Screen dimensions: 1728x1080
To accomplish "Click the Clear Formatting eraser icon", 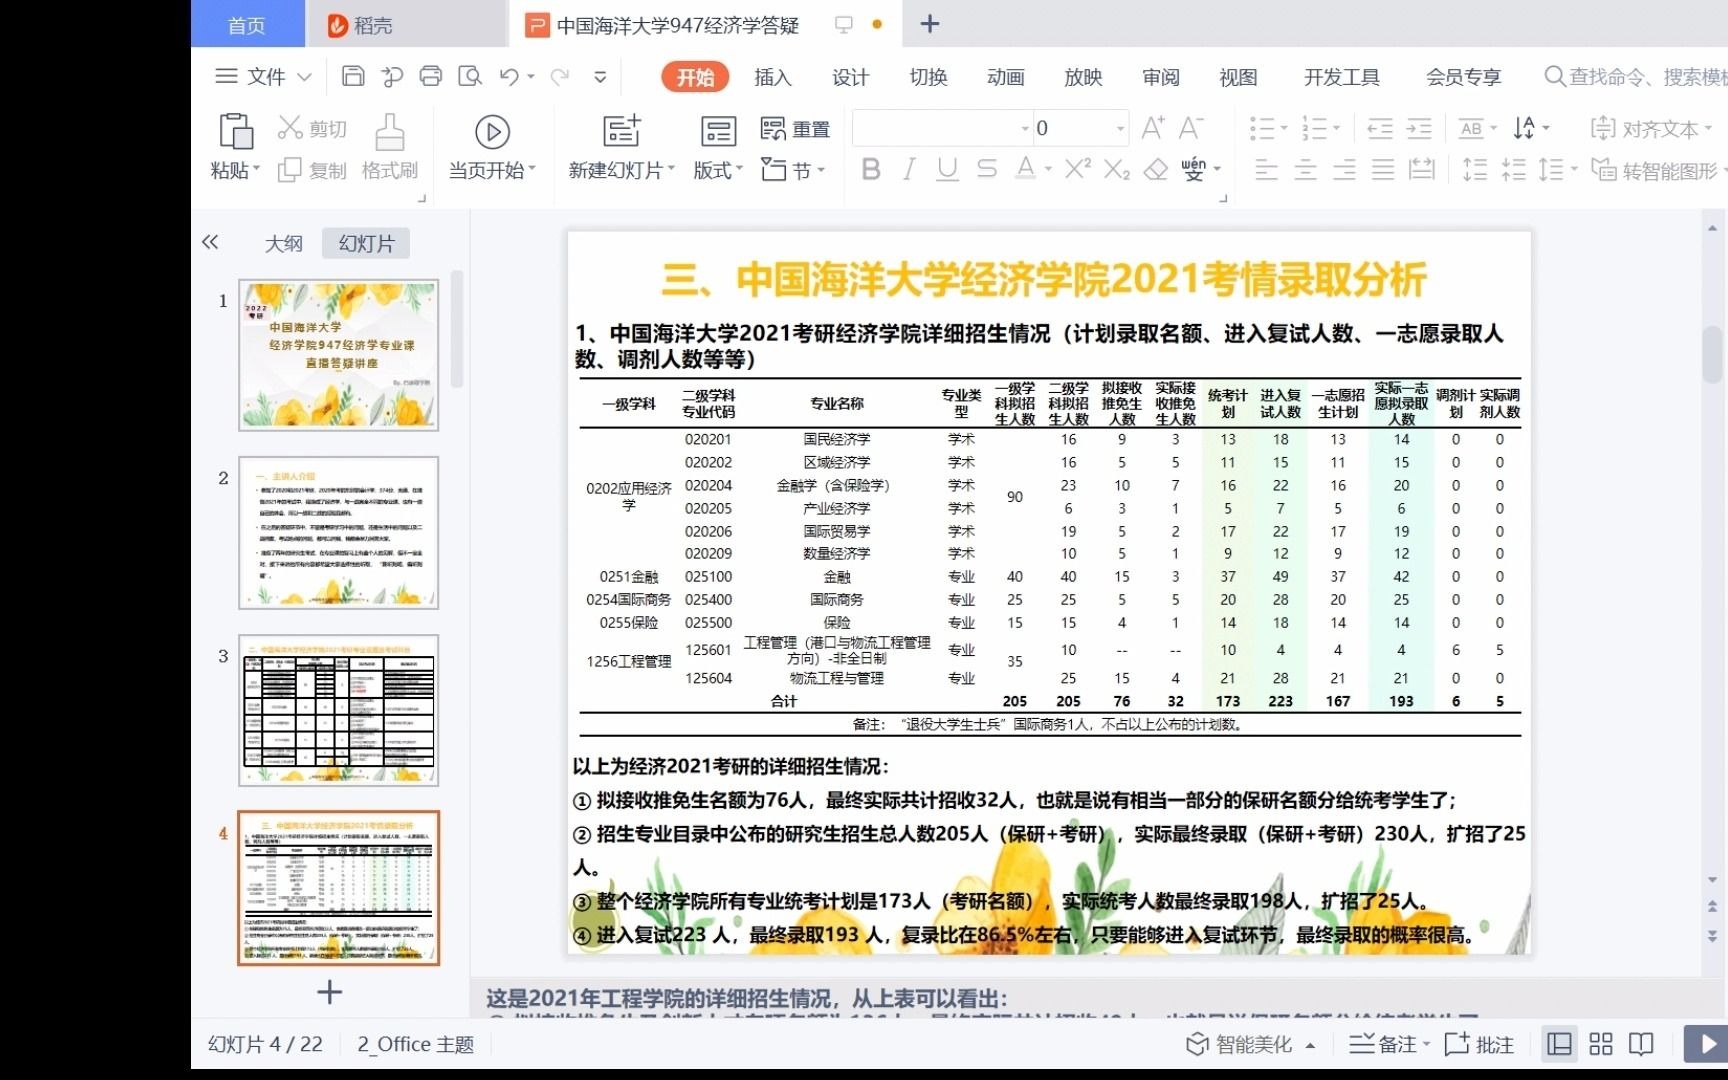I will (1156, 170).
